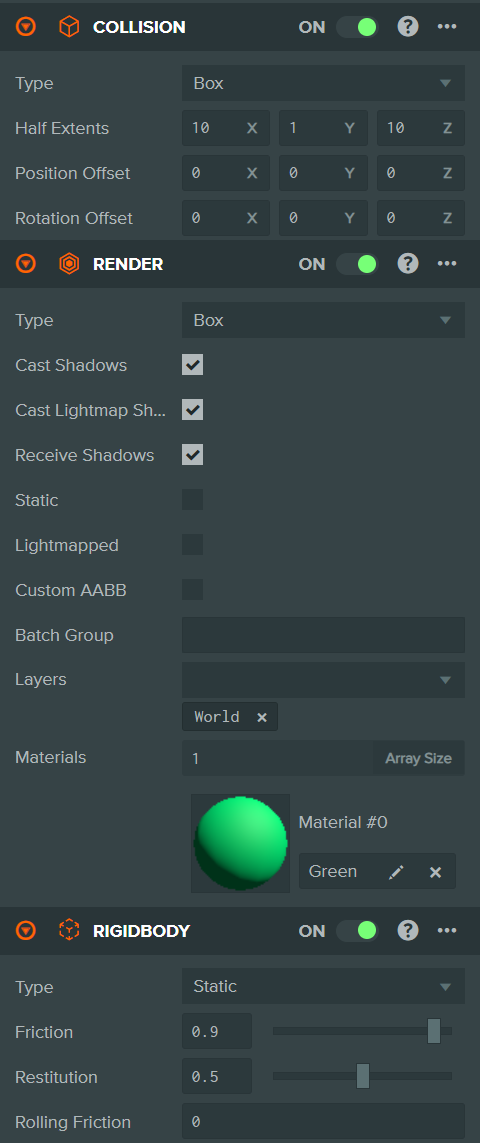The image size is (480, 1143).
Task: Turn off the Render component switch
Action: pos(357,264)
